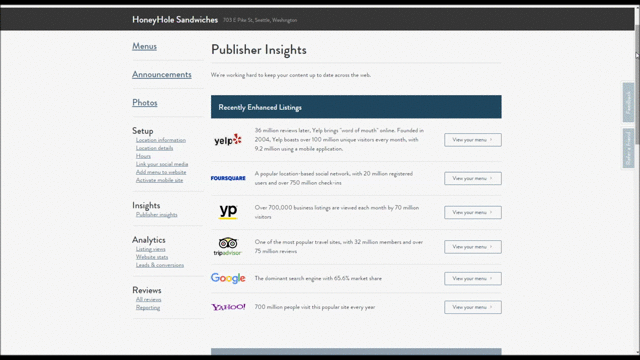Select Link your social media
This screenshot has height=360, width=640.
click(162, 164)
